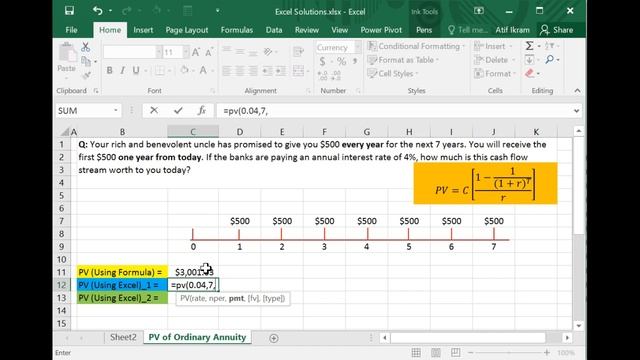Toggle Underline formatting
This screenshot has height=360, width=640.
(x=136, y=70)
